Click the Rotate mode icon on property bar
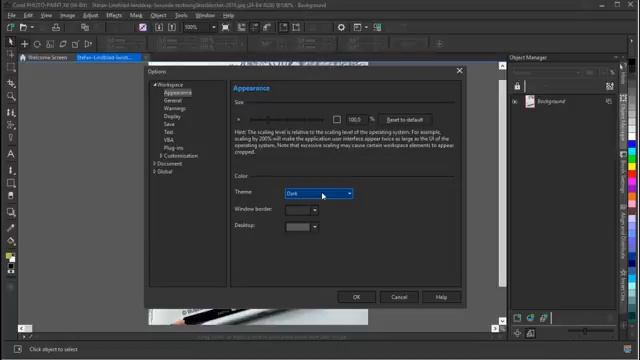 [37, 44]
